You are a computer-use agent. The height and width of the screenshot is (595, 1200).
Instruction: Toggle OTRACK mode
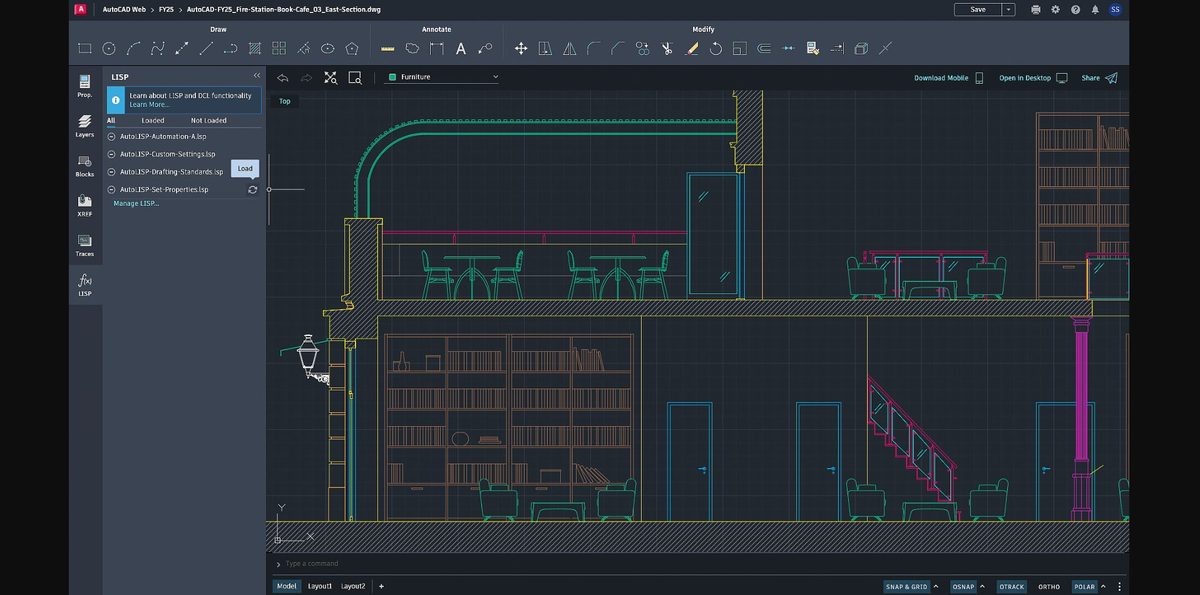tap(1012, 587)
